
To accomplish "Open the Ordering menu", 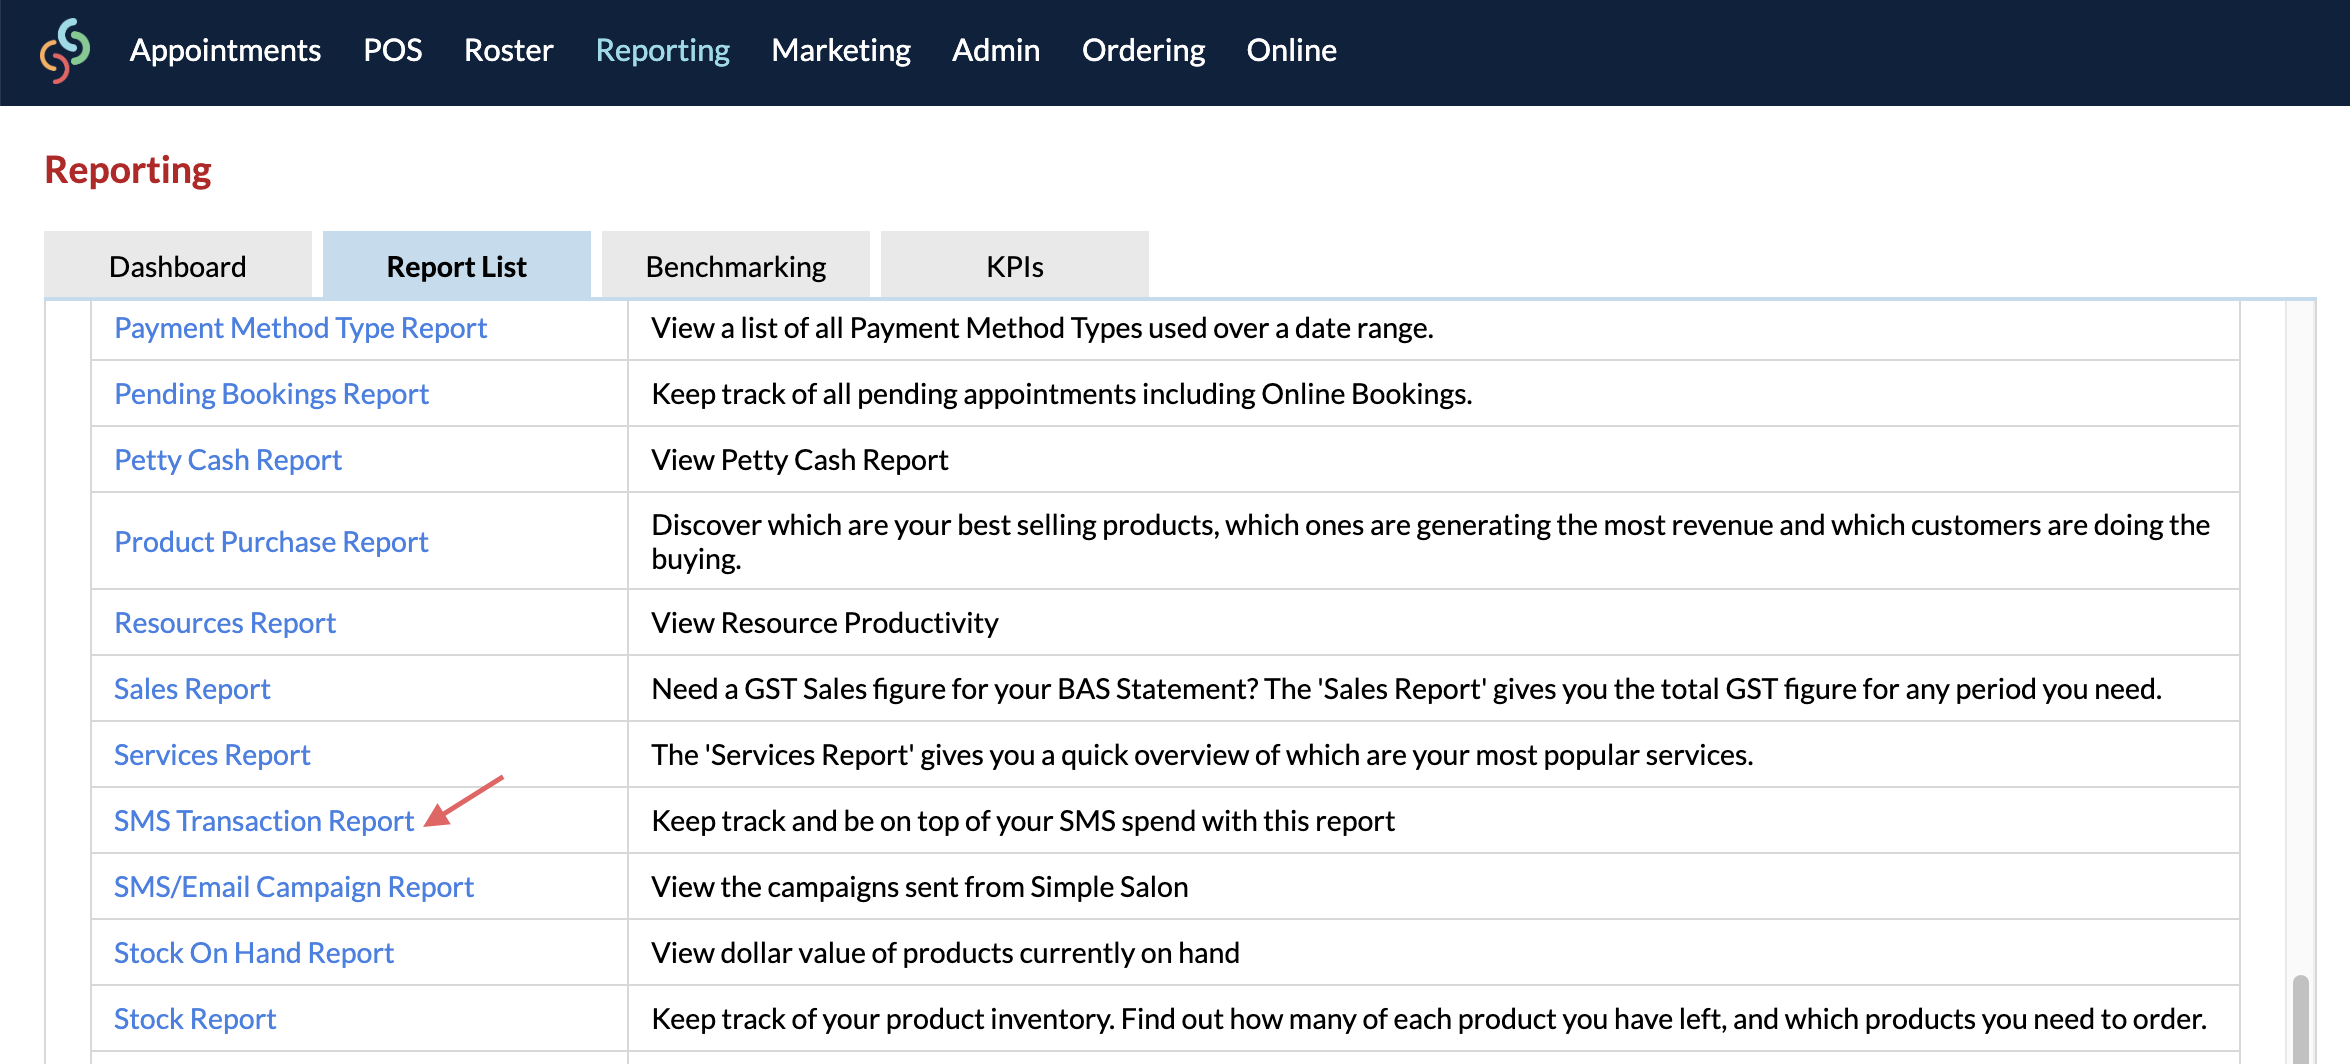I will 1143,50.
